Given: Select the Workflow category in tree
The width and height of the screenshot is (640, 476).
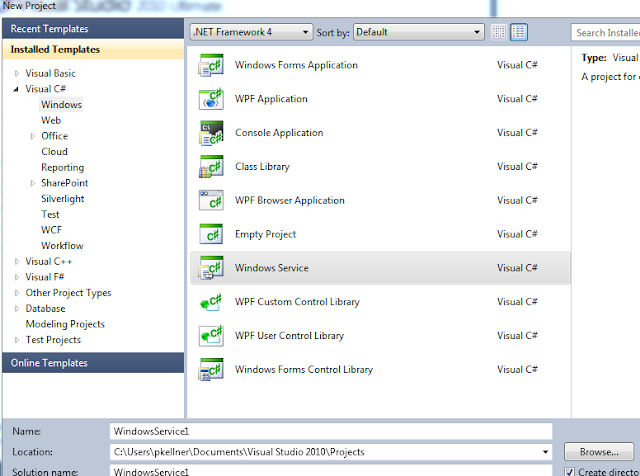Looking at the screenshot, I should point(62,246).
